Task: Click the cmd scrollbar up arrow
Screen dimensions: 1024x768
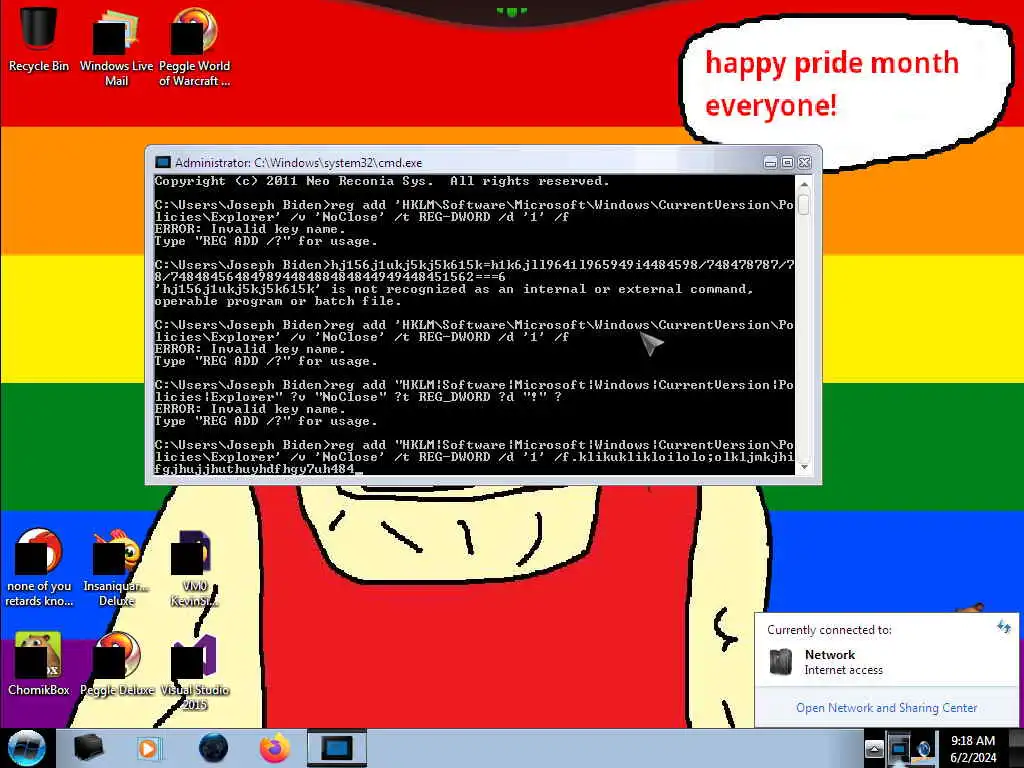Action: pyautogui.click(x=804, y=185)
